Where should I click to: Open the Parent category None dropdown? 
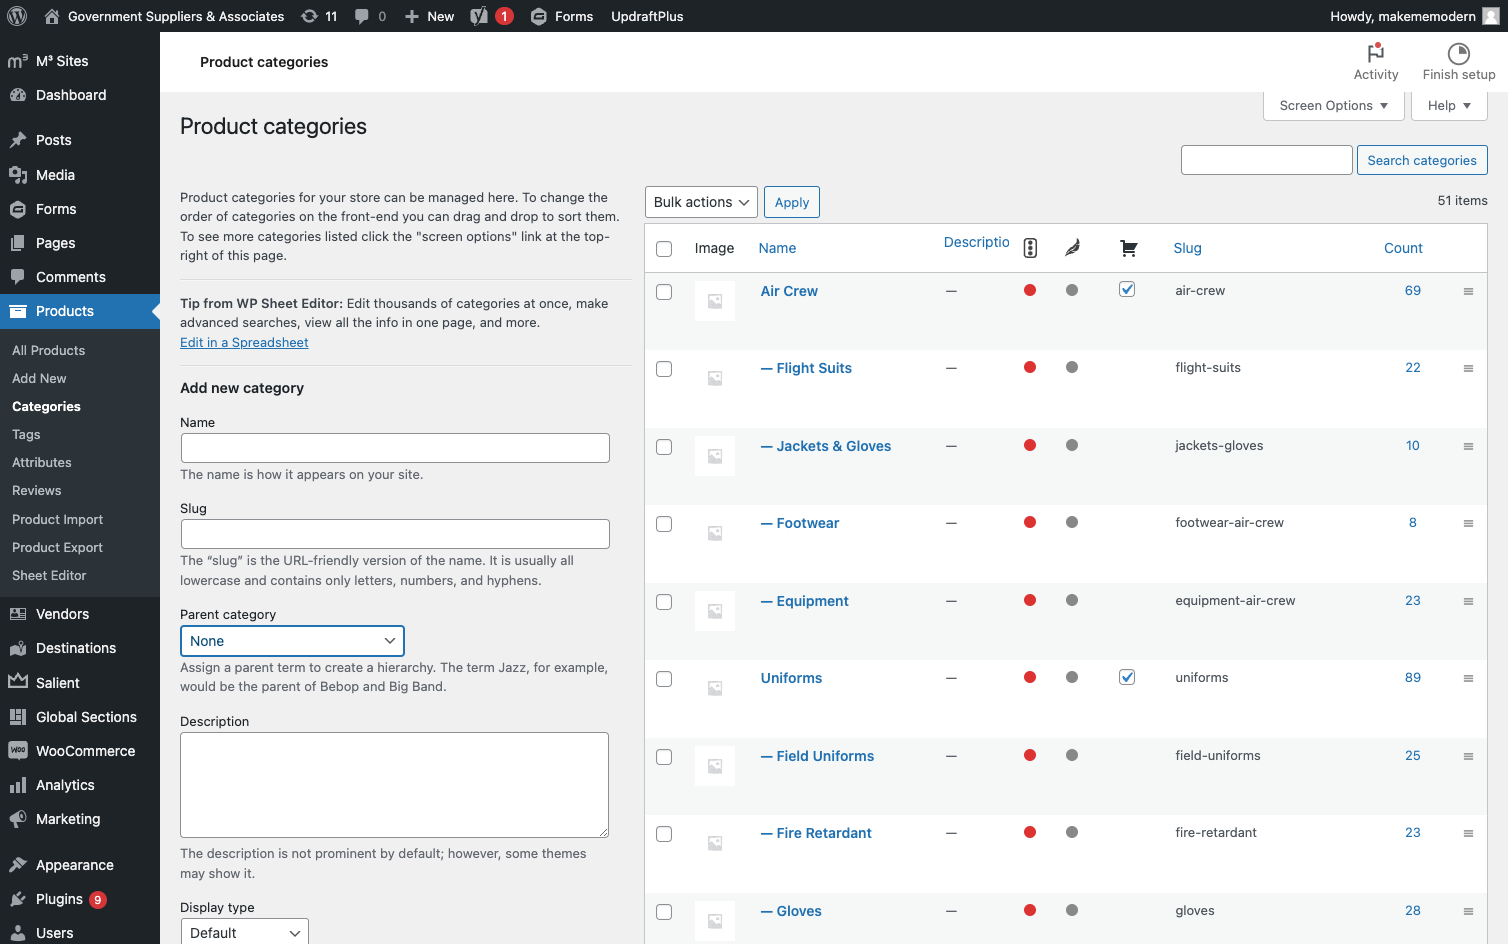(x=292, y=641)
